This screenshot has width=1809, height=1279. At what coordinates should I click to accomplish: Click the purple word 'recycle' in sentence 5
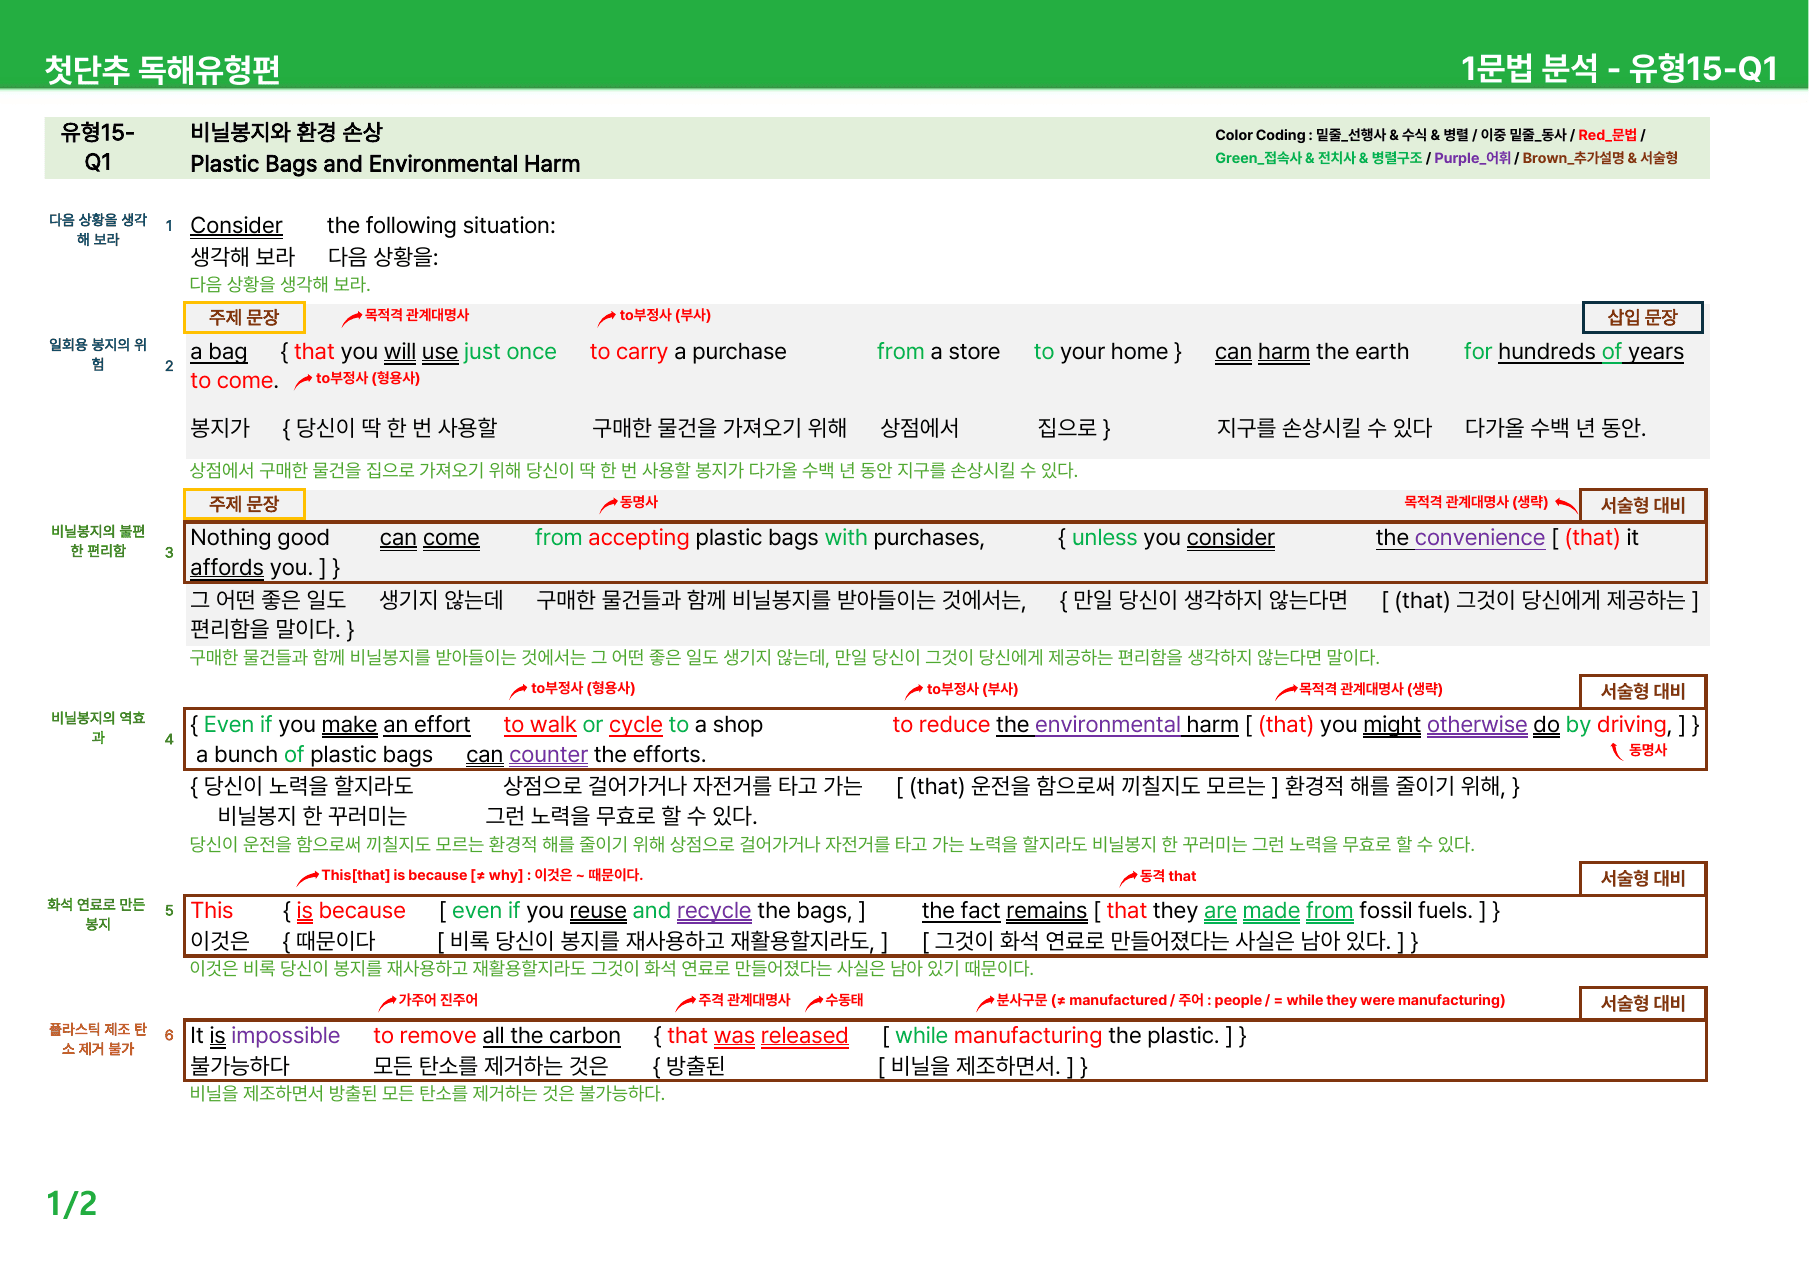point(714,911)
